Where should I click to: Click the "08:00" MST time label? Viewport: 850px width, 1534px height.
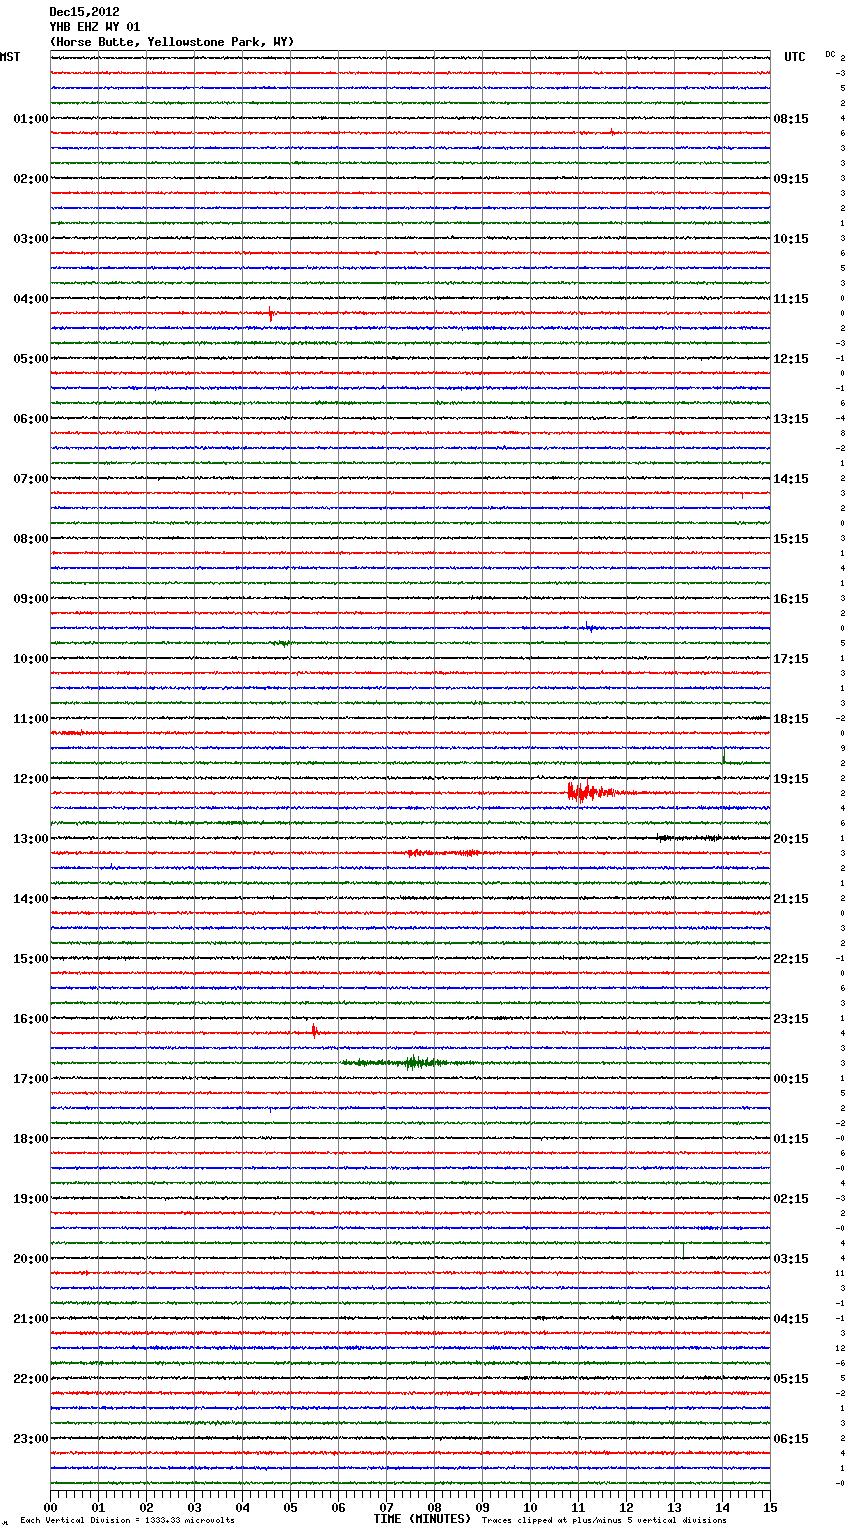31,539
